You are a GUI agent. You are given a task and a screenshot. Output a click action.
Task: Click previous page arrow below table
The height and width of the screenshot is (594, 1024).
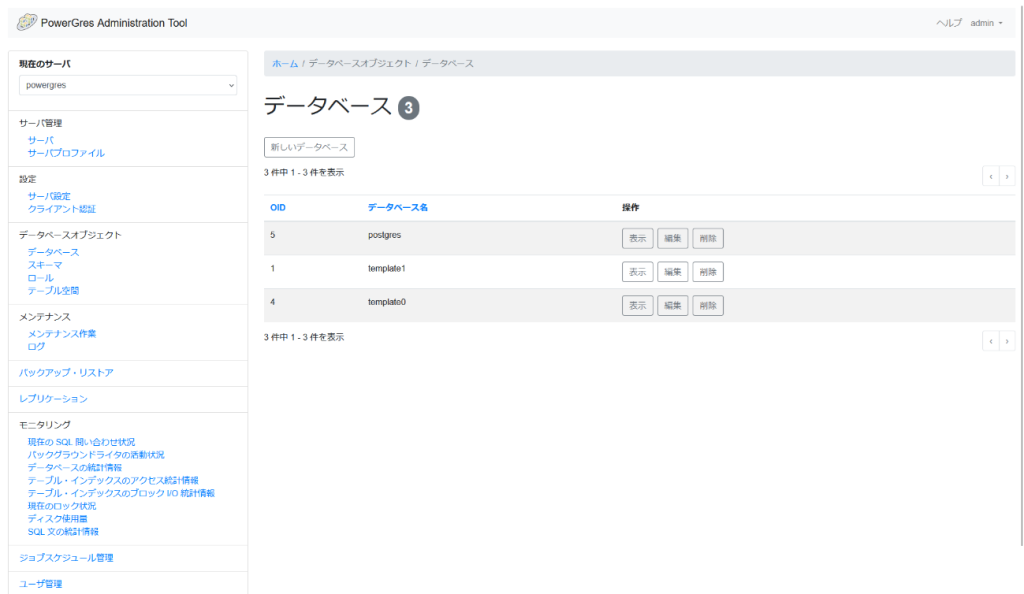[x=991, y=341]
